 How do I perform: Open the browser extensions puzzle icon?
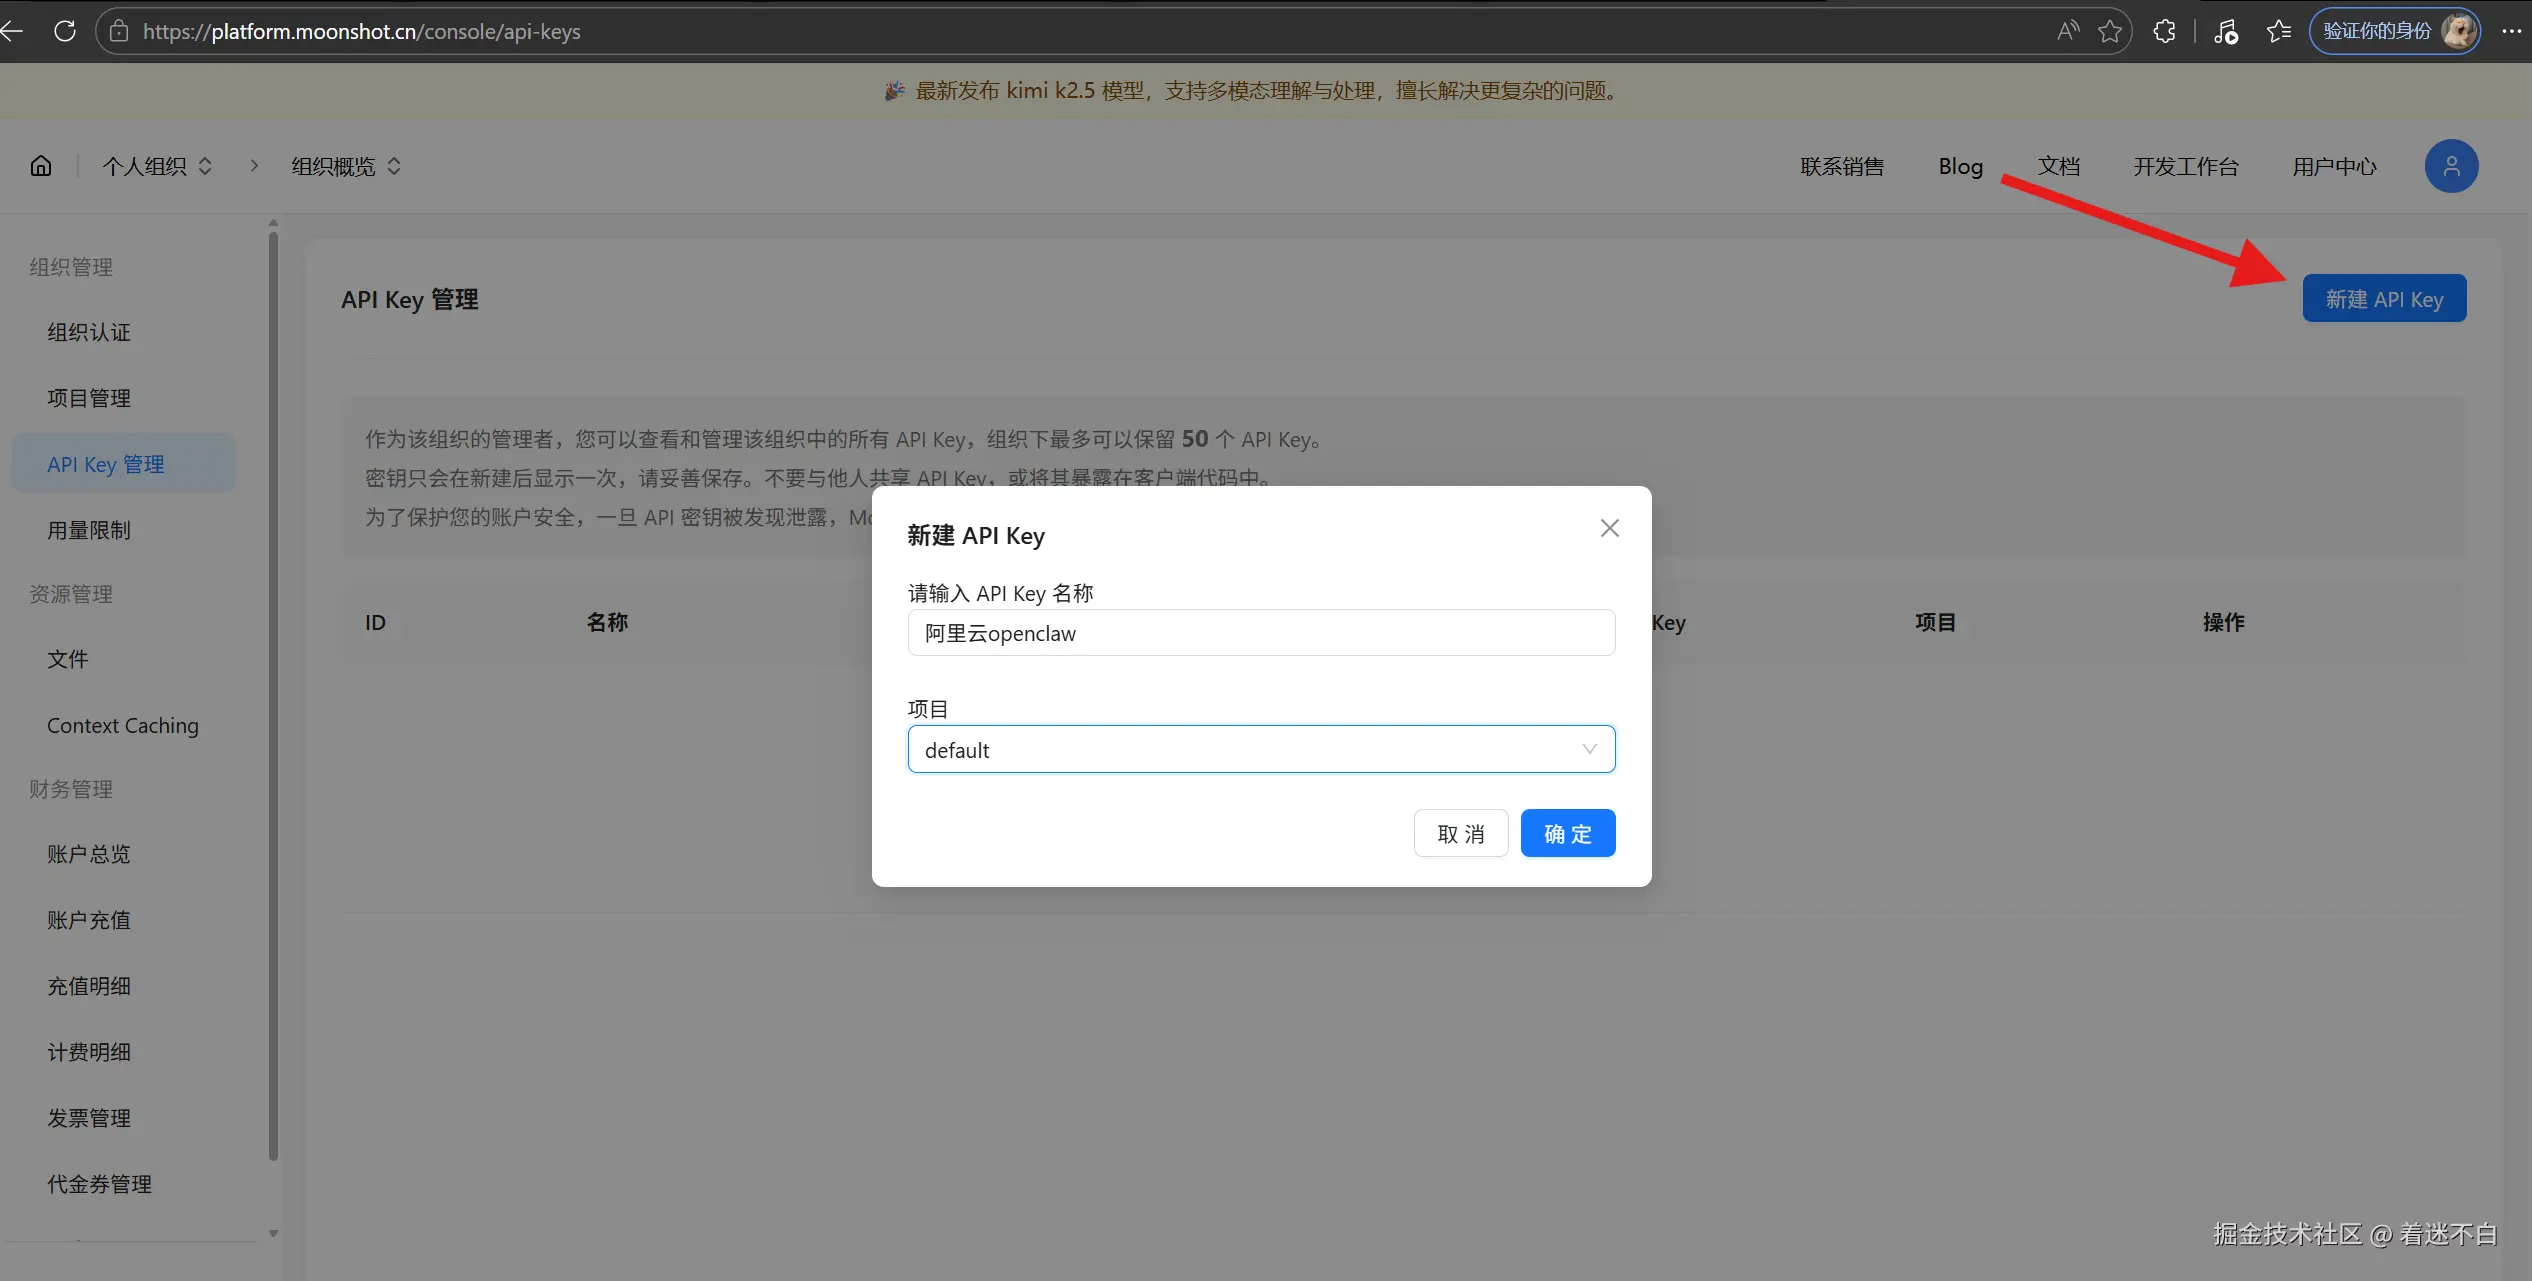click(x=2164, y=31)
